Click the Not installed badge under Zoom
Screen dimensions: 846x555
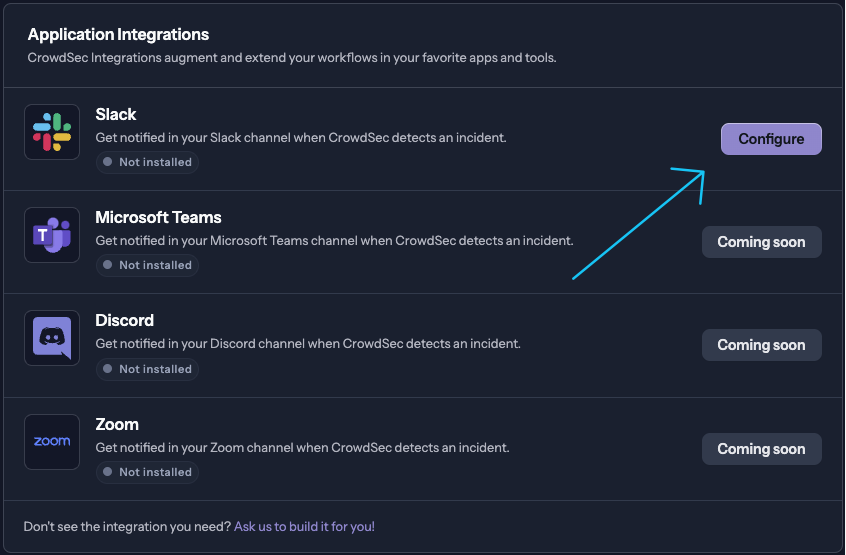click(x=147, y=472)
